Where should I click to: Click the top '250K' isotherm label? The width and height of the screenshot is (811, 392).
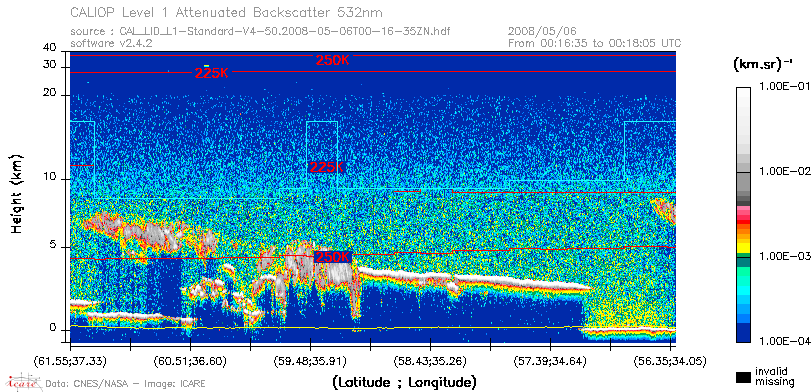(333, 60)
